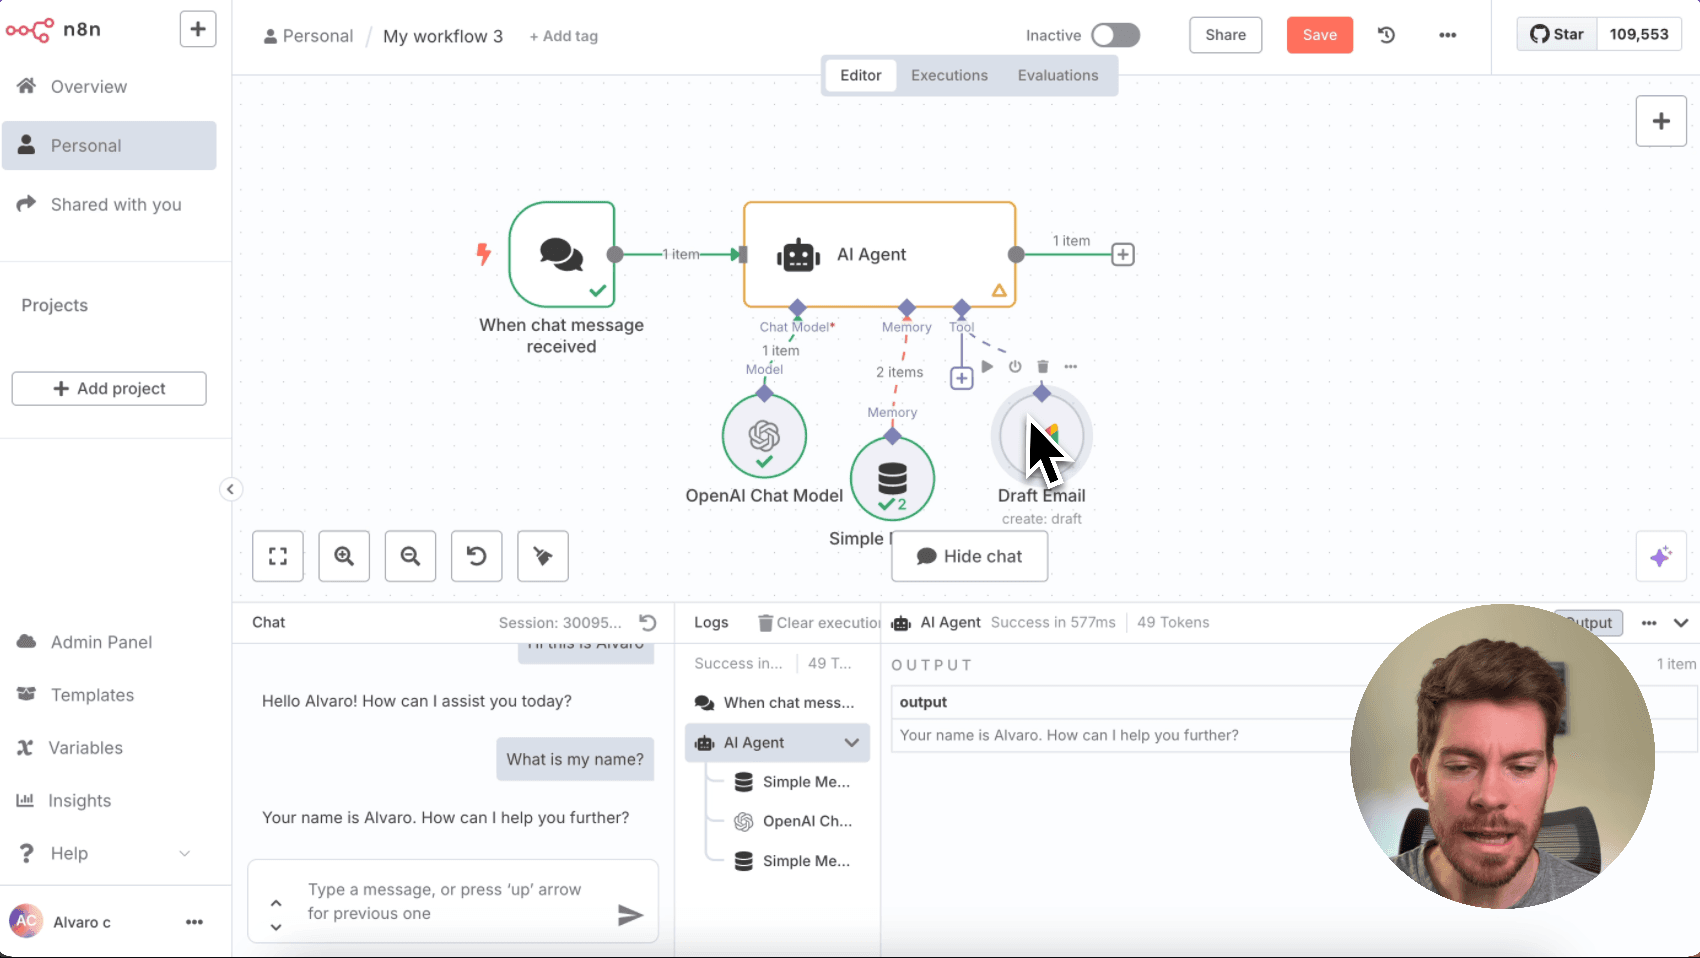Viewport: 1700px width, 958px height.
Task: Collapse the left sidebar arrow
Action: [230, 489]
